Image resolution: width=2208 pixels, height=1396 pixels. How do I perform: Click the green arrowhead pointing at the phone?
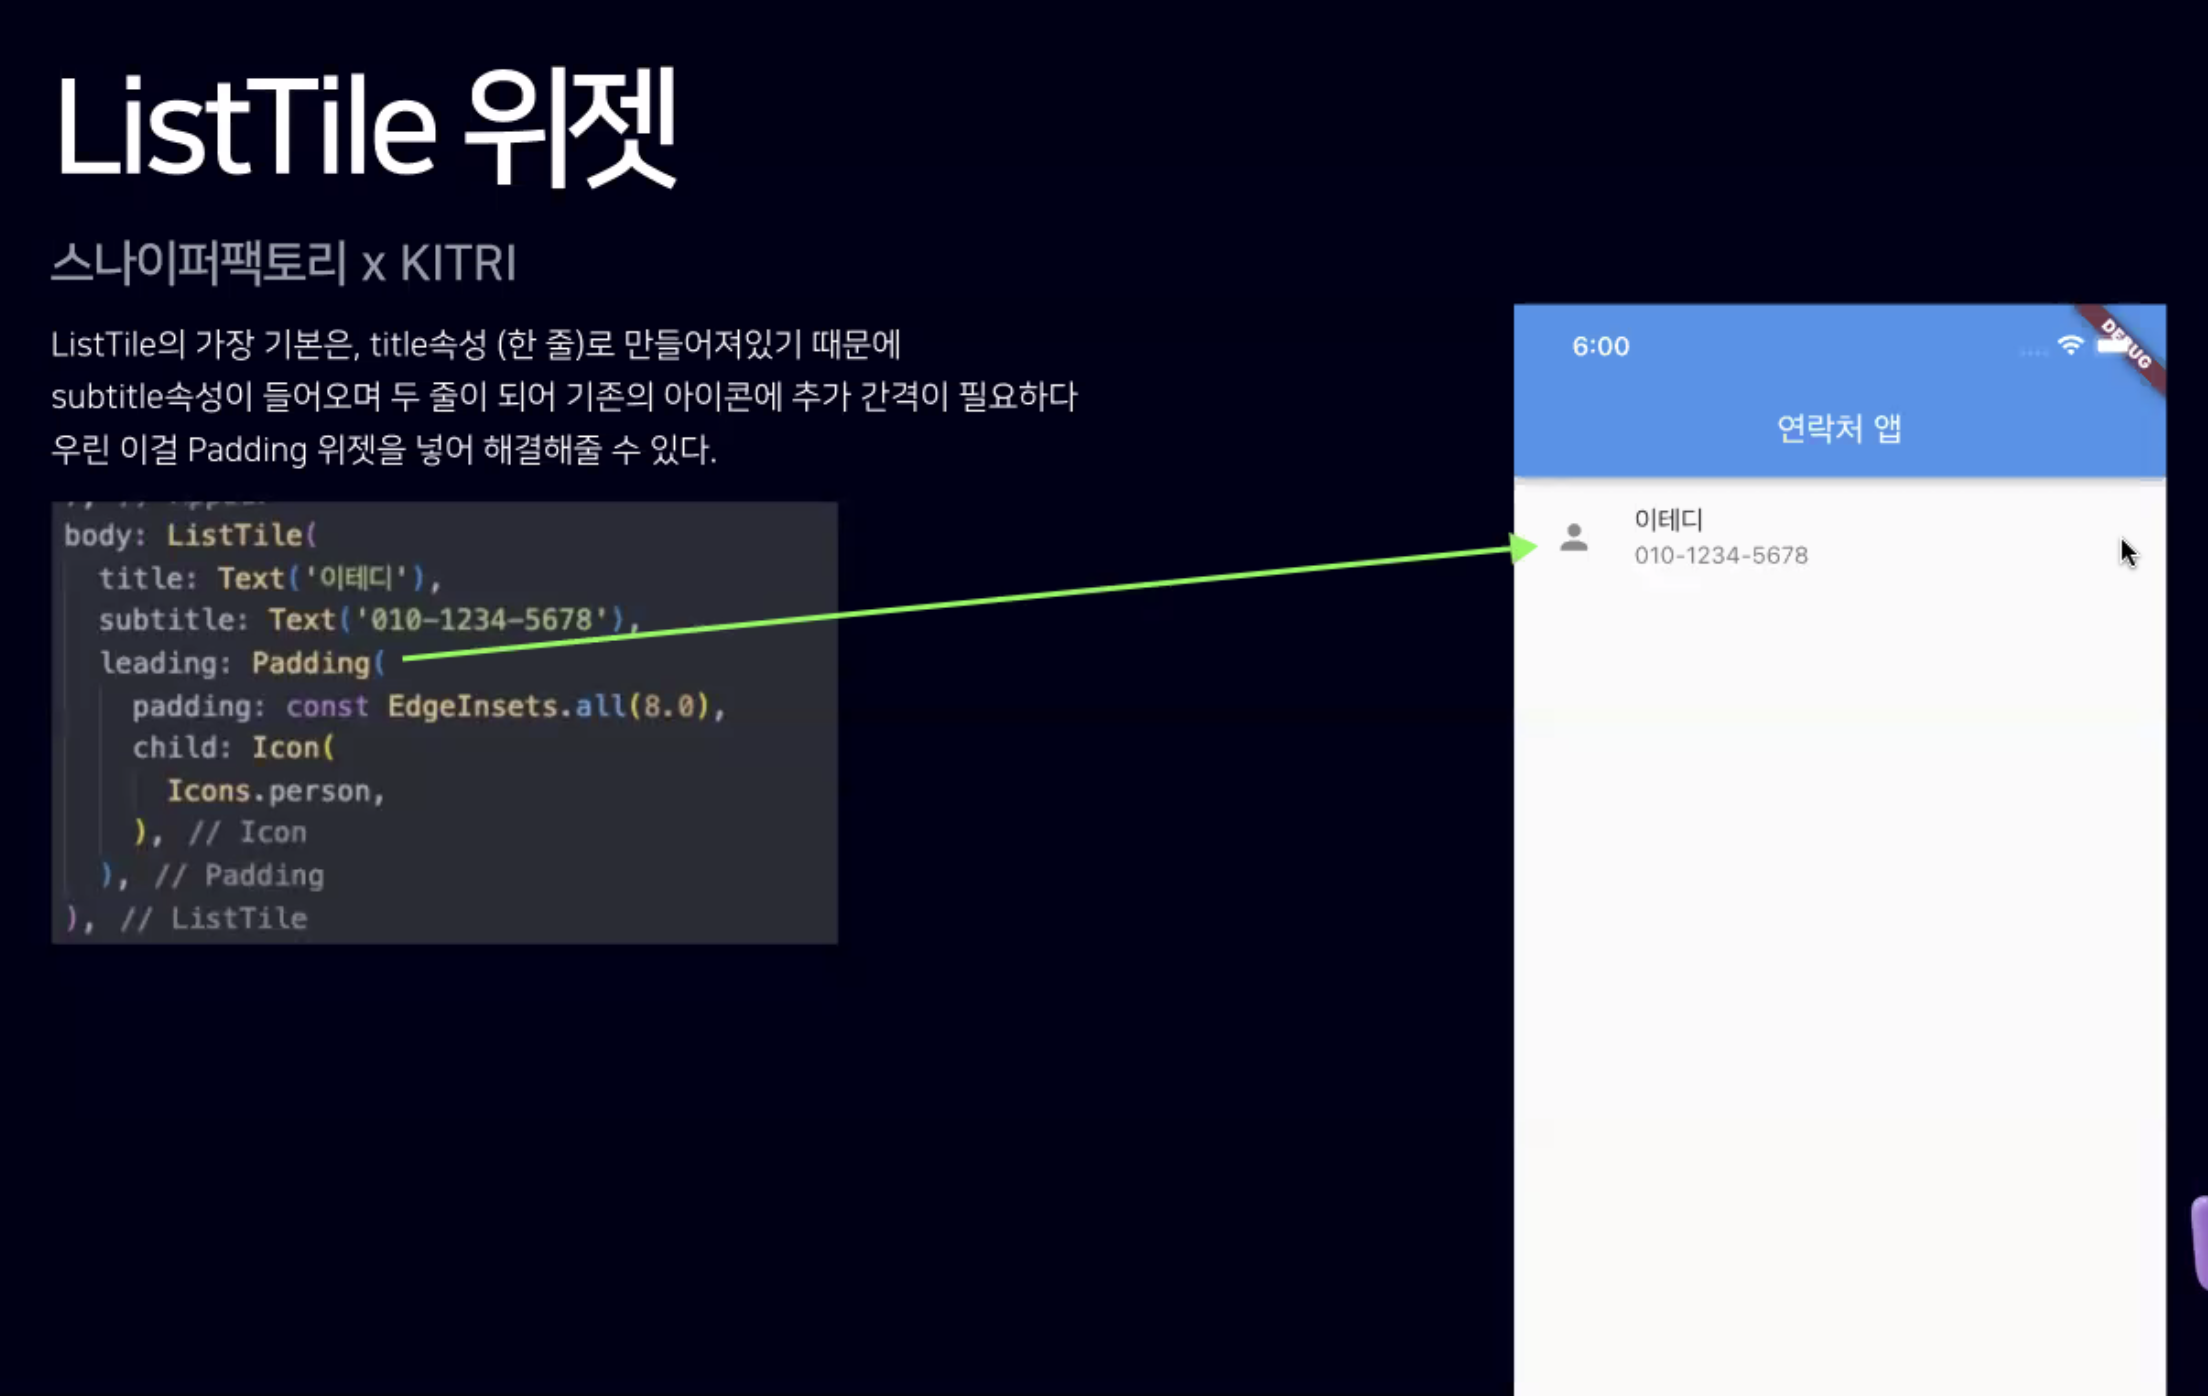1522,548
